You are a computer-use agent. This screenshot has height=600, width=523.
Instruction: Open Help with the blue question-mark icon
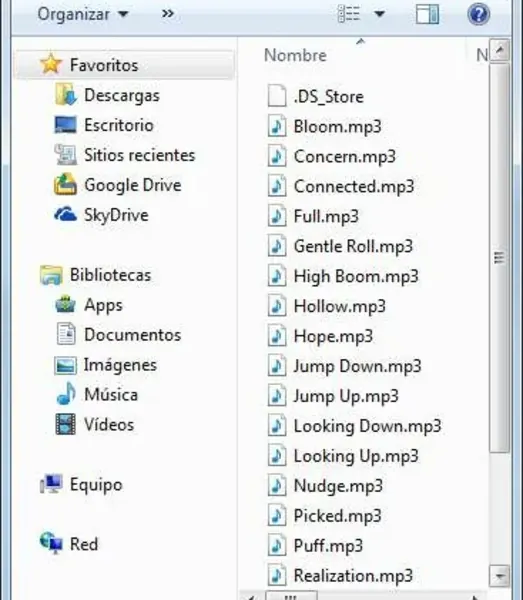478,14
